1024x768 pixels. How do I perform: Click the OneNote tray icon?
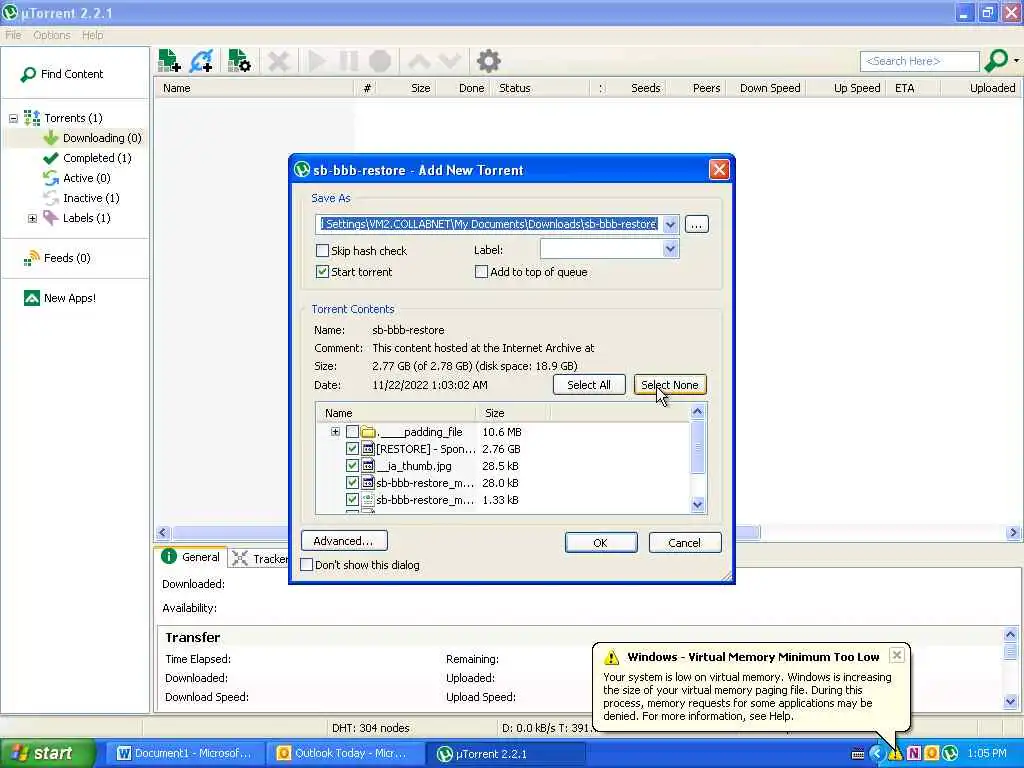pos(914,754)
